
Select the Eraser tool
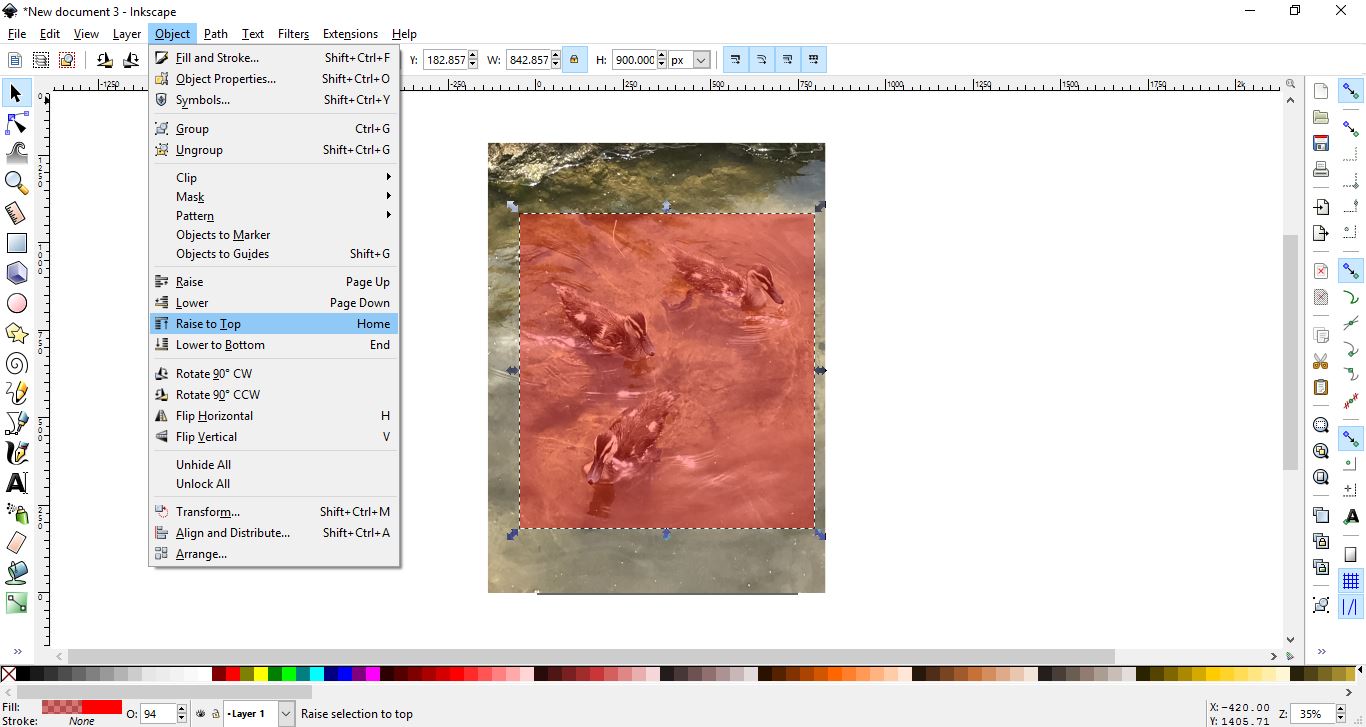[x=16, y=542]
